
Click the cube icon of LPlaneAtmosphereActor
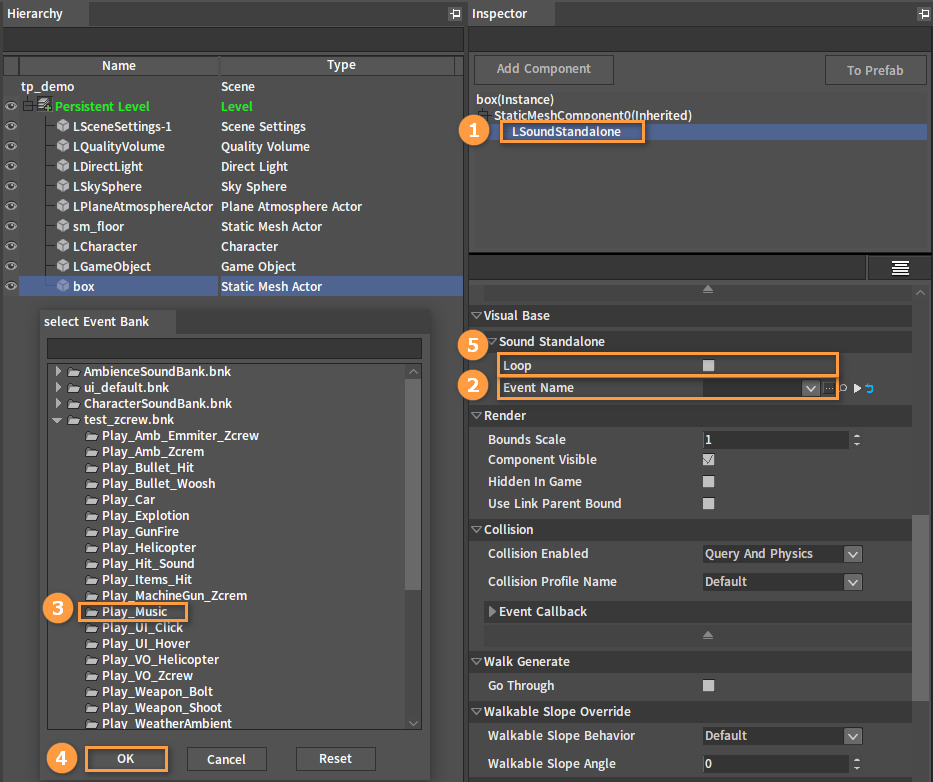point(62,206)
